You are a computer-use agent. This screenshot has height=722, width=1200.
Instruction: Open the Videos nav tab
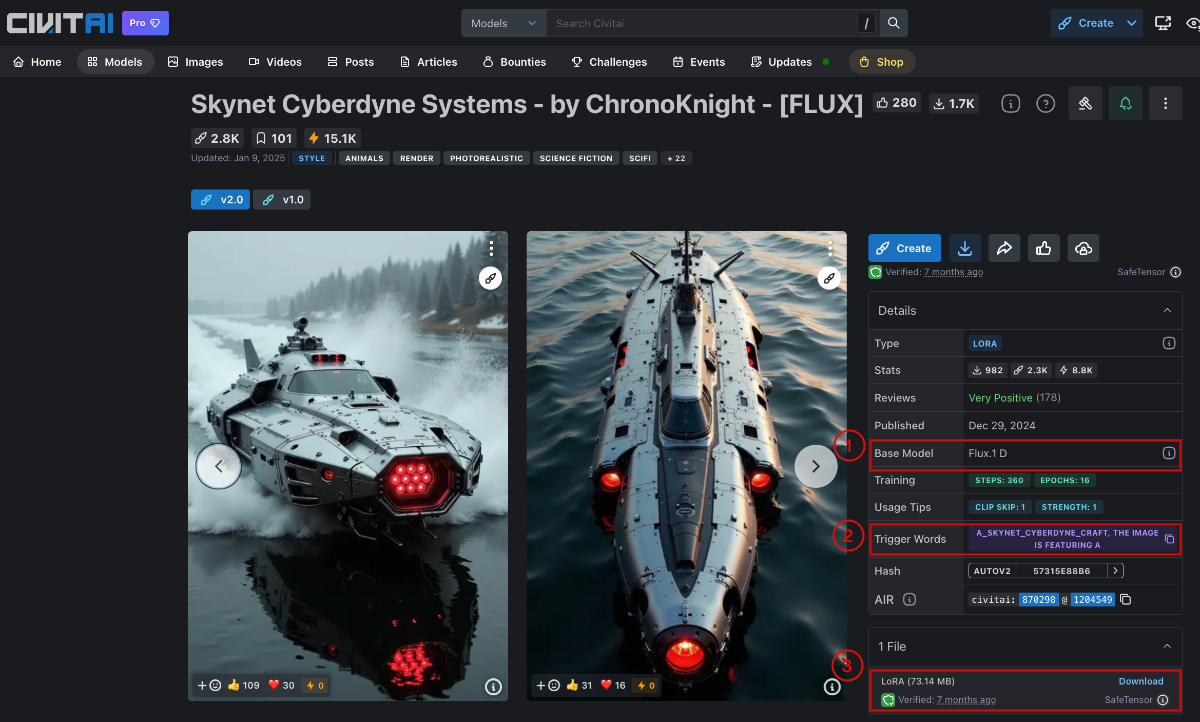[275, 62]
